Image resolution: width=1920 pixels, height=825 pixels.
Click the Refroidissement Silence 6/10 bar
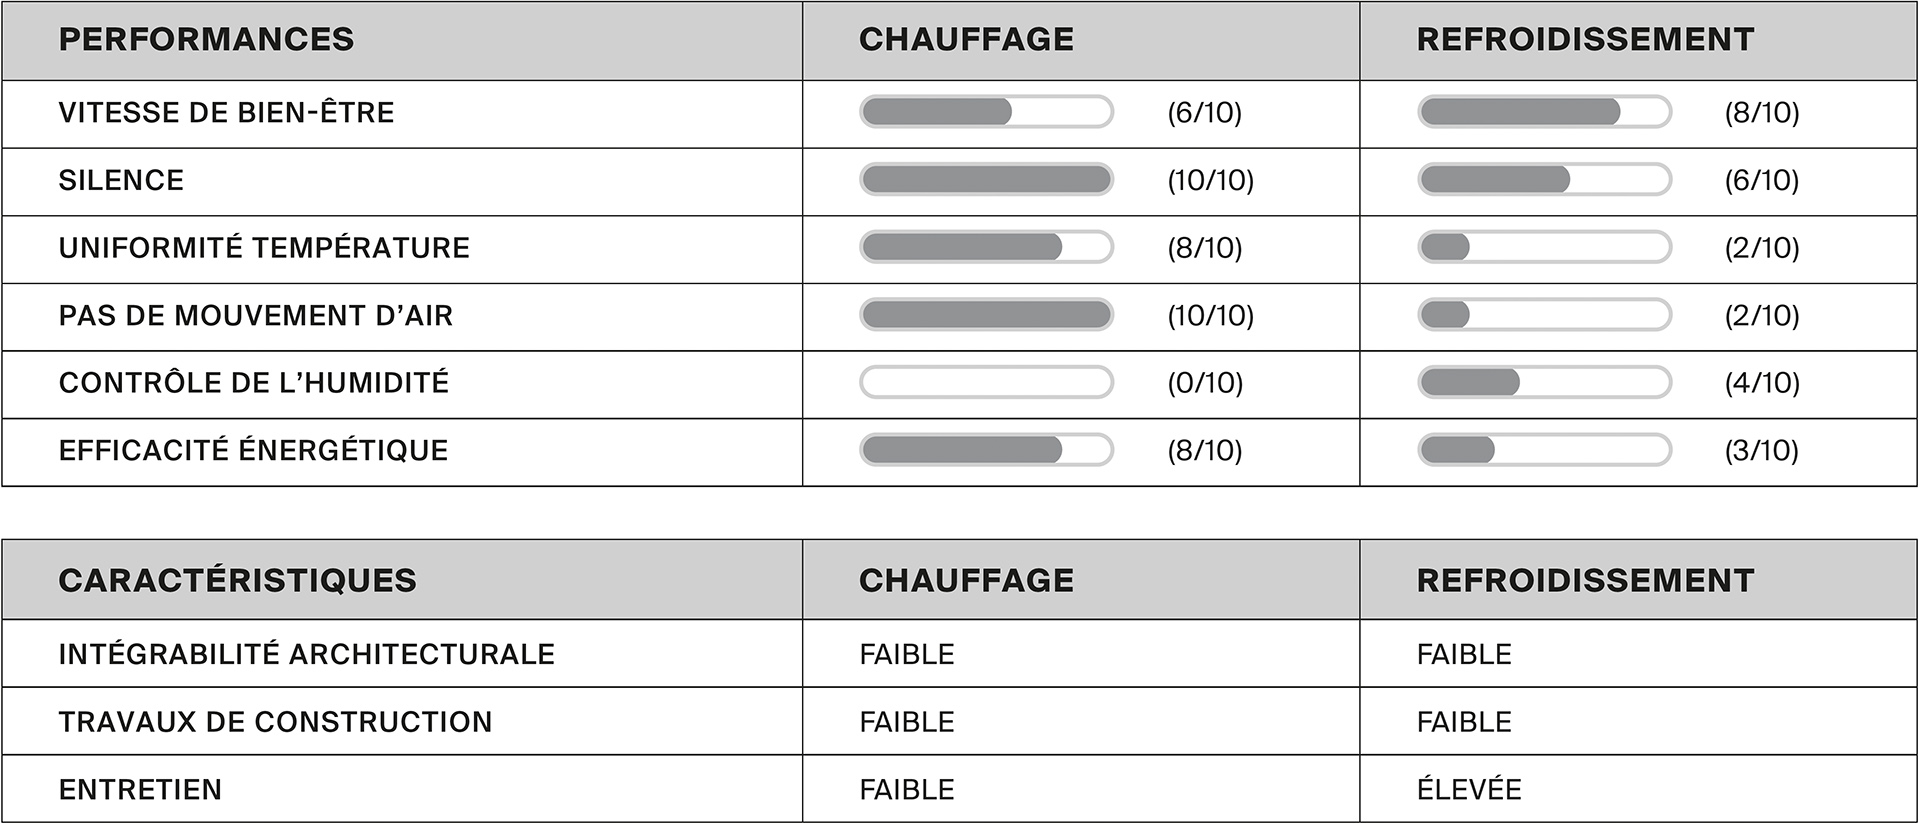pos(1544,180)
